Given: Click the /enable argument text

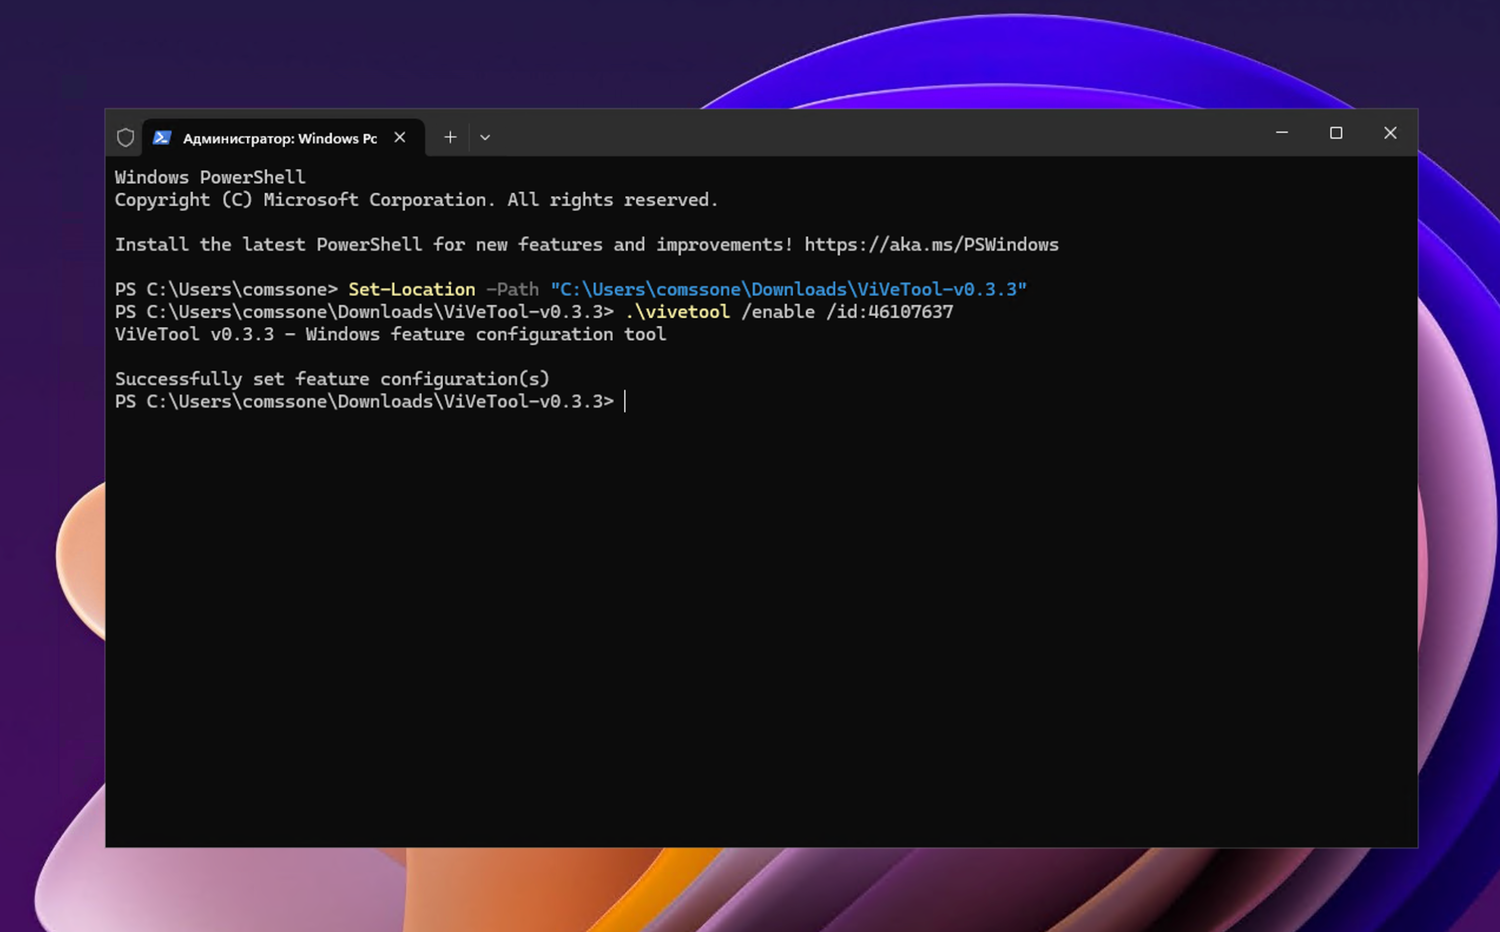Looking at the screenshot, I should (778, 312).
